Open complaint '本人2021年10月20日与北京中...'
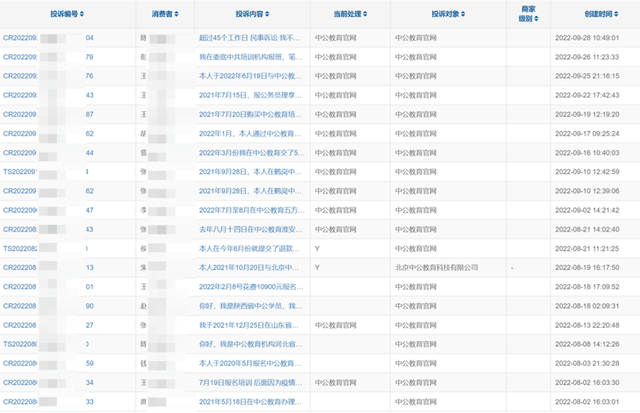The width and height of the screenshot is (640, 413). [249, 268]
